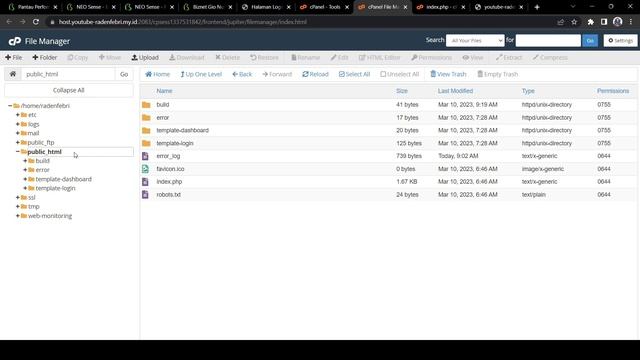Click the View toolbar button
Screen dimensions: 640x360
point(473,58)
